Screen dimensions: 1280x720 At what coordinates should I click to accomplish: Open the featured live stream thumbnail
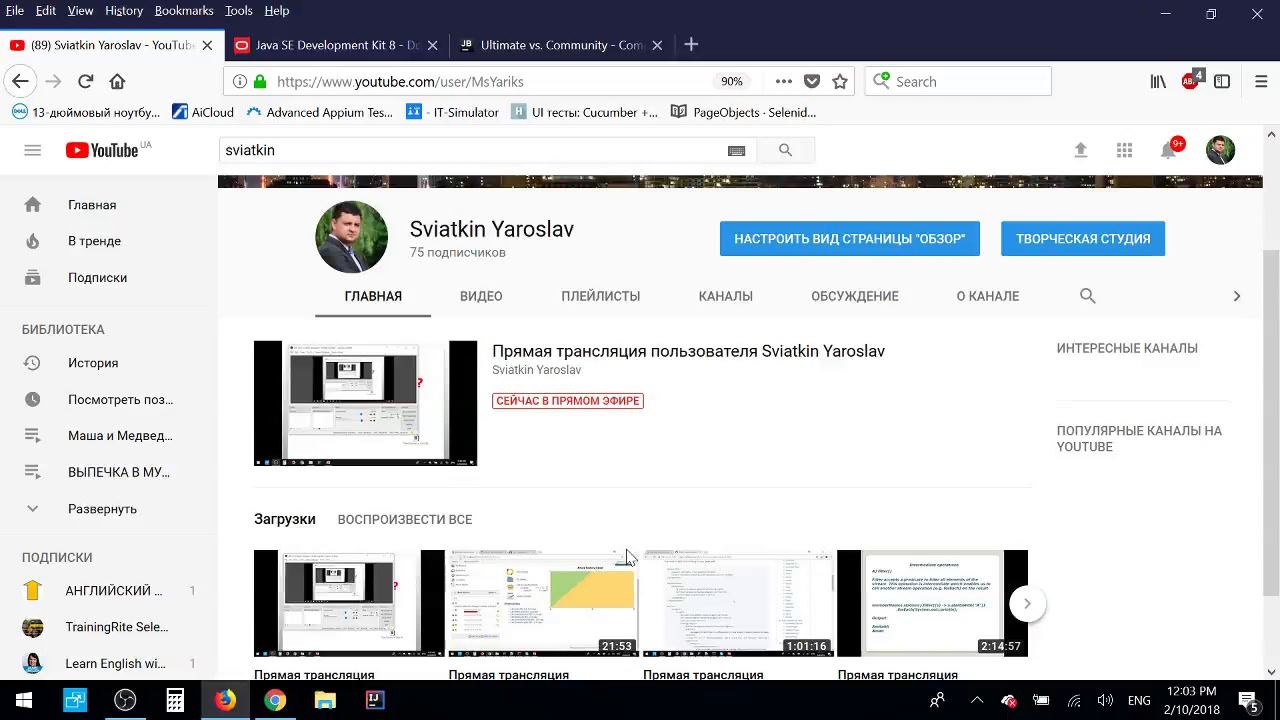point(365,403)
